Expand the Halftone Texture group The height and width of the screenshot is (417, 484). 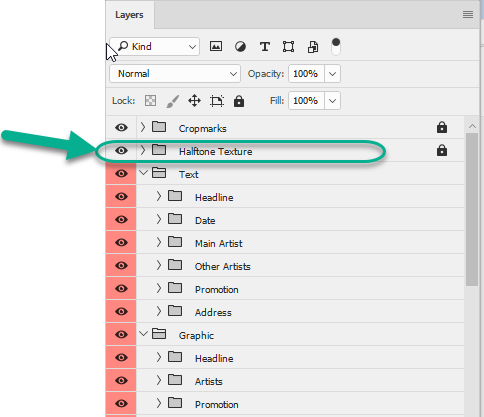click(x=143, y=150)
